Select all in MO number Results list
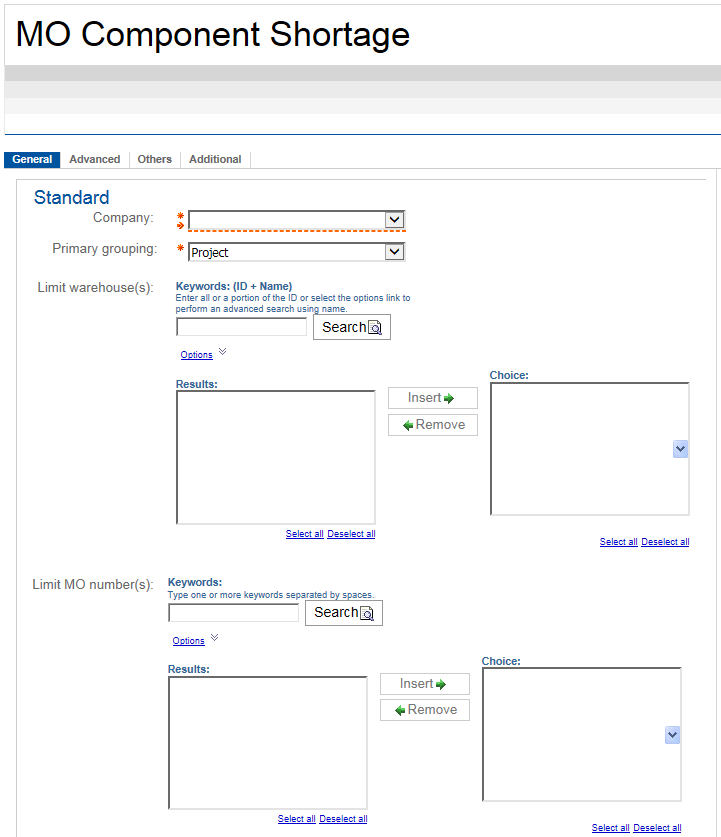This screenshot has width=721, height=837. (296, 819)
